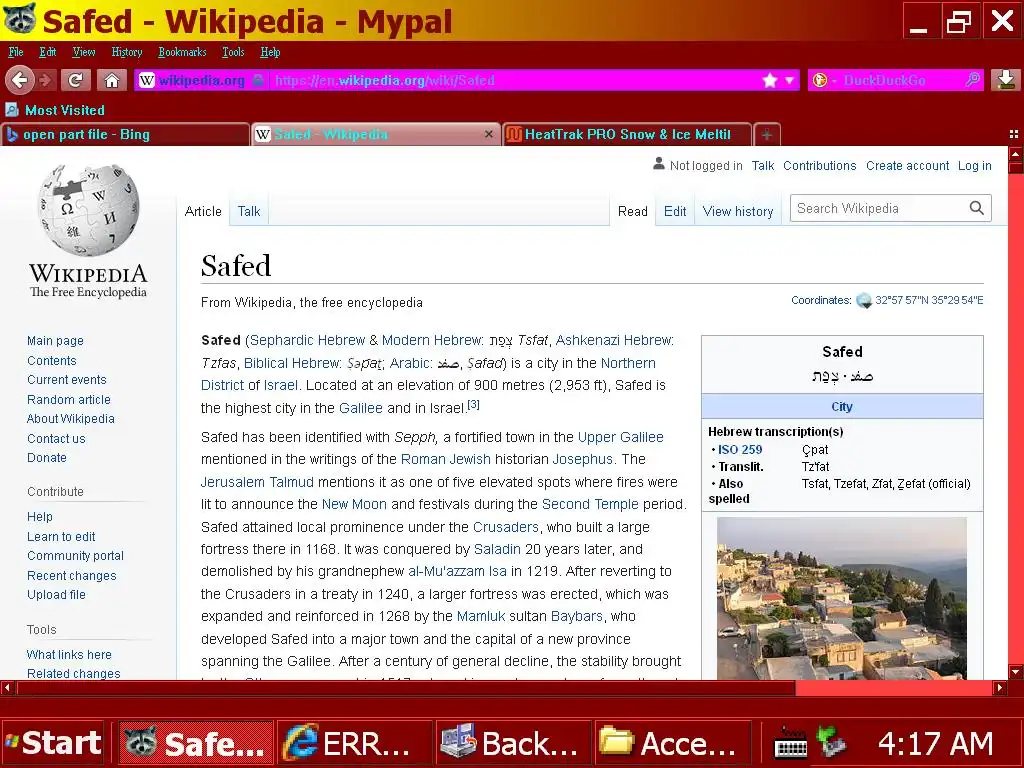Click the Not logged in user icon
1024x768 pixels.
(658, 165)
